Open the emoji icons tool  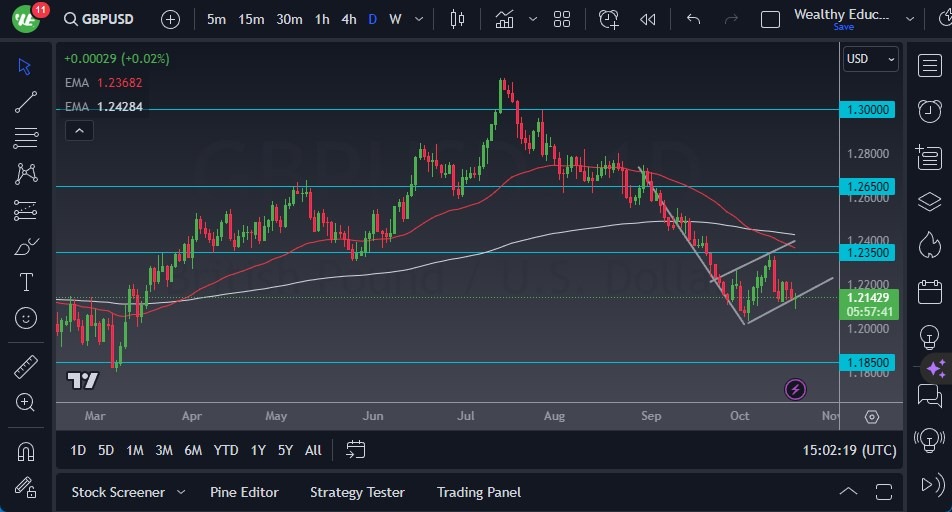tap(26, 318)
